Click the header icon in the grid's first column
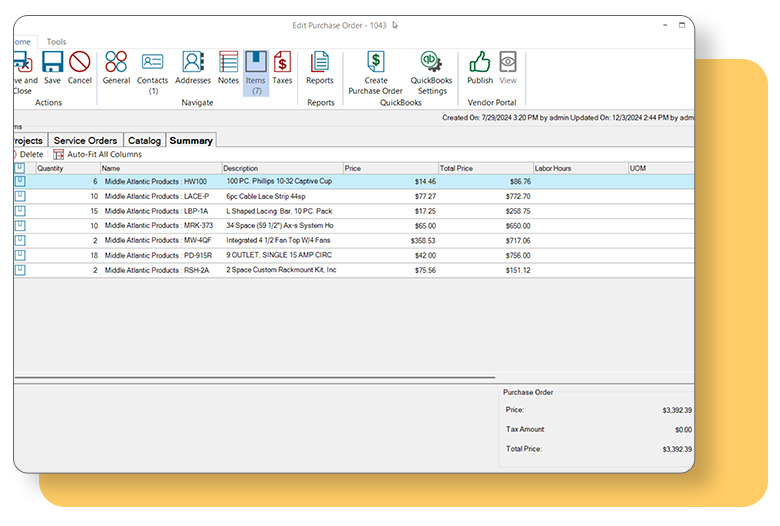The height and width of the screenshot is (526, 780). (20, 168)
